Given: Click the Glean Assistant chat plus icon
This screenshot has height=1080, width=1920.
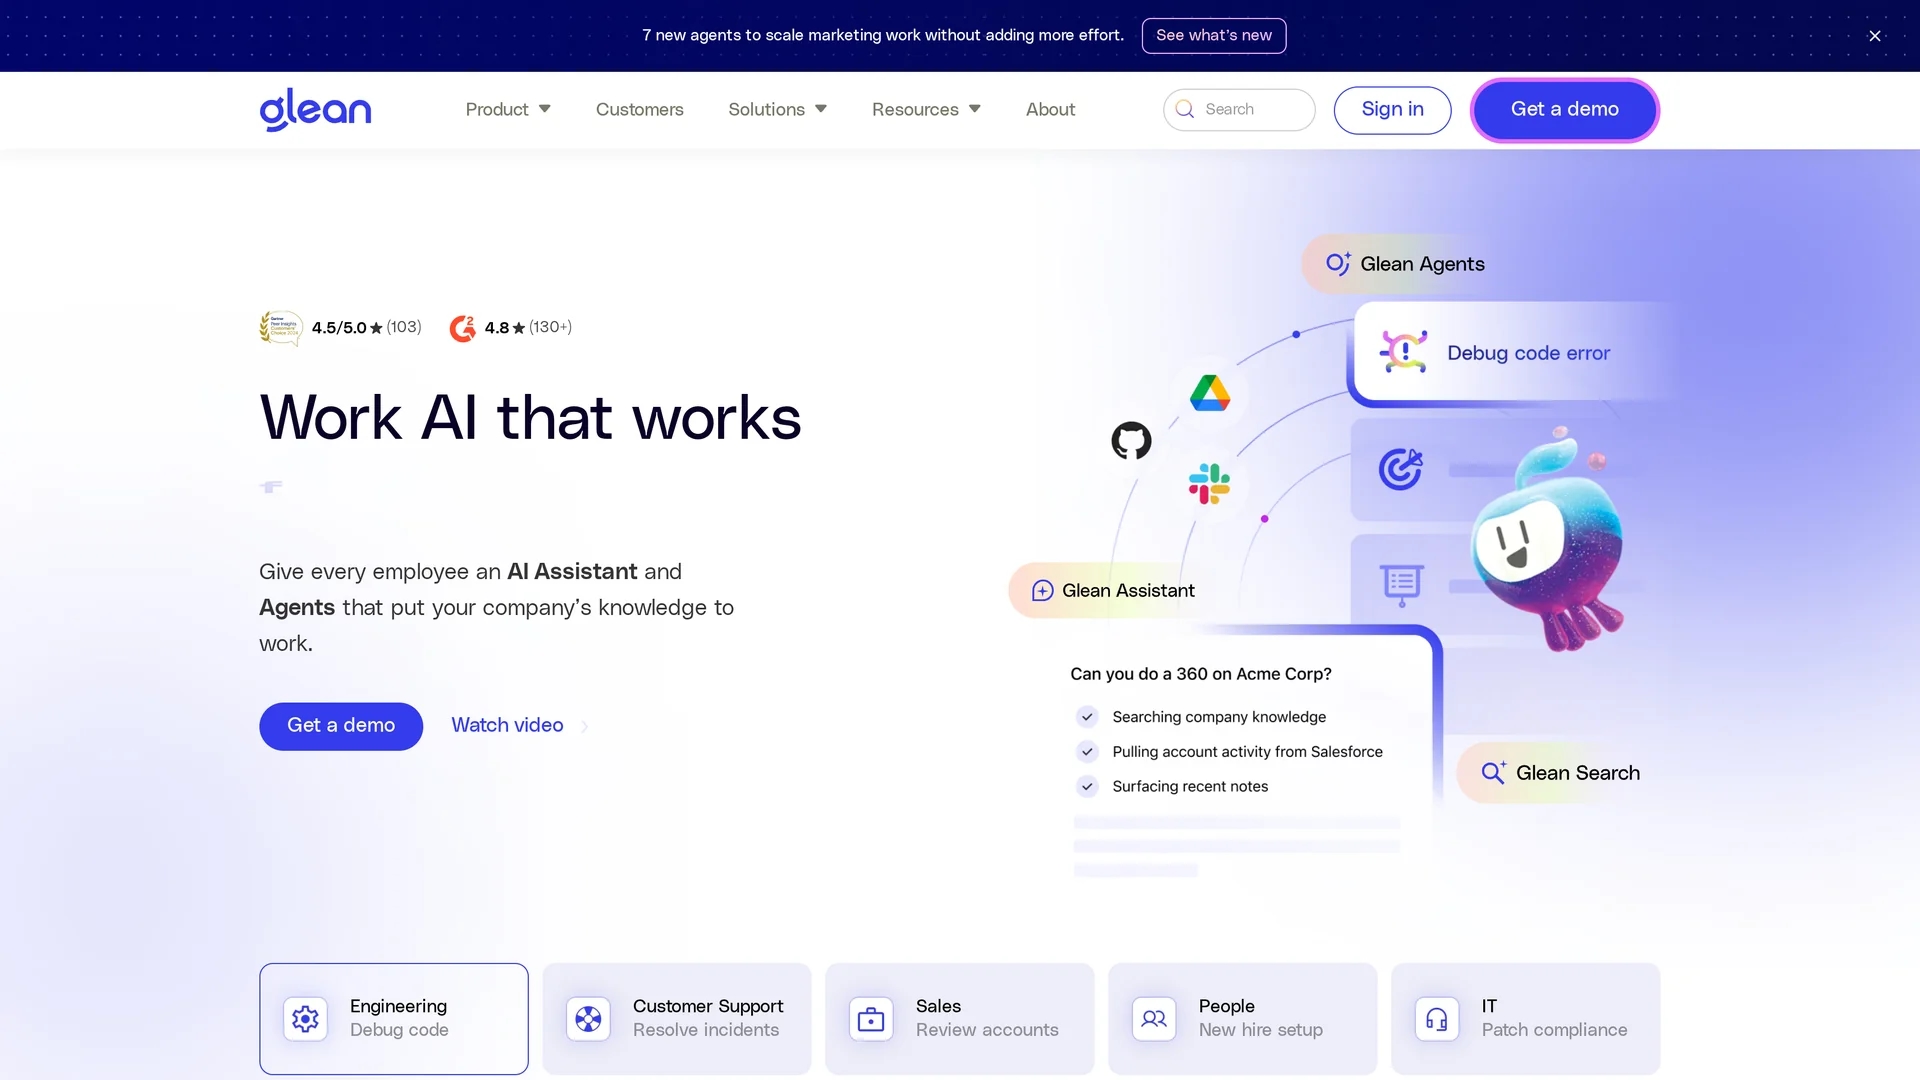Looking at the screenshot, I should coord(1042,590).
